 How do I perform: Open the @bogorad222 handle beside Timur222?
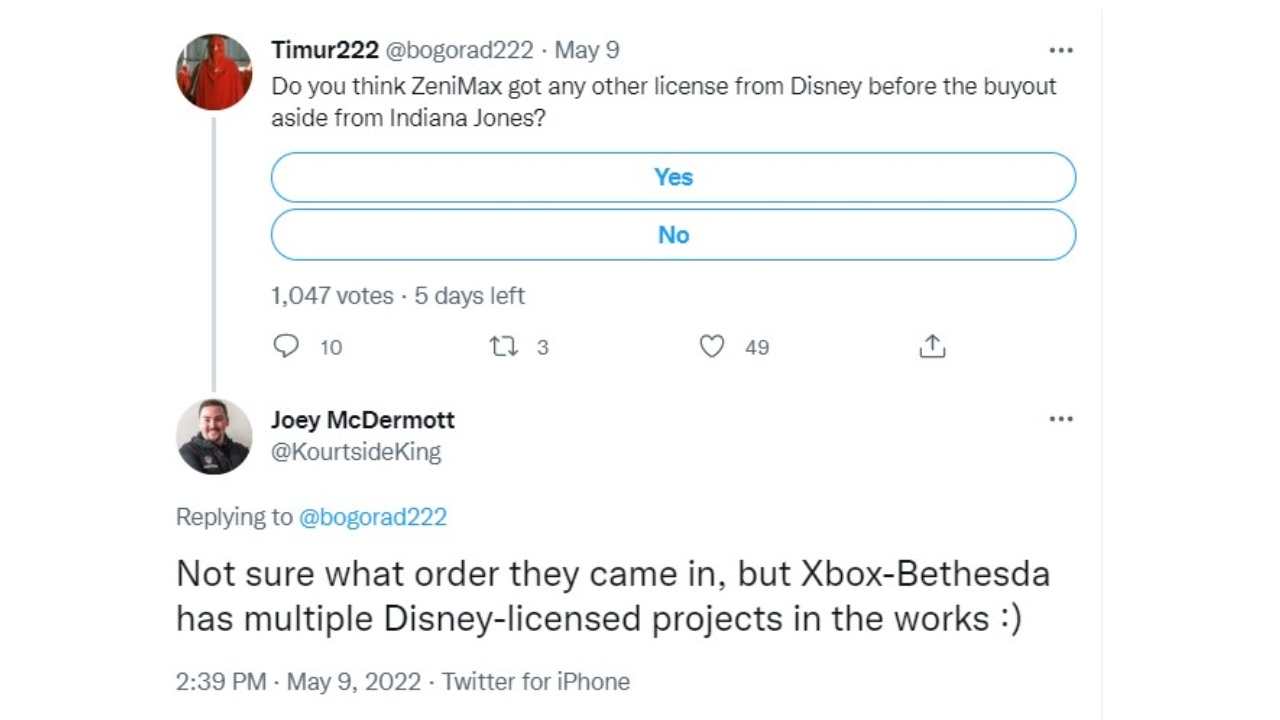tap(460, 50)
